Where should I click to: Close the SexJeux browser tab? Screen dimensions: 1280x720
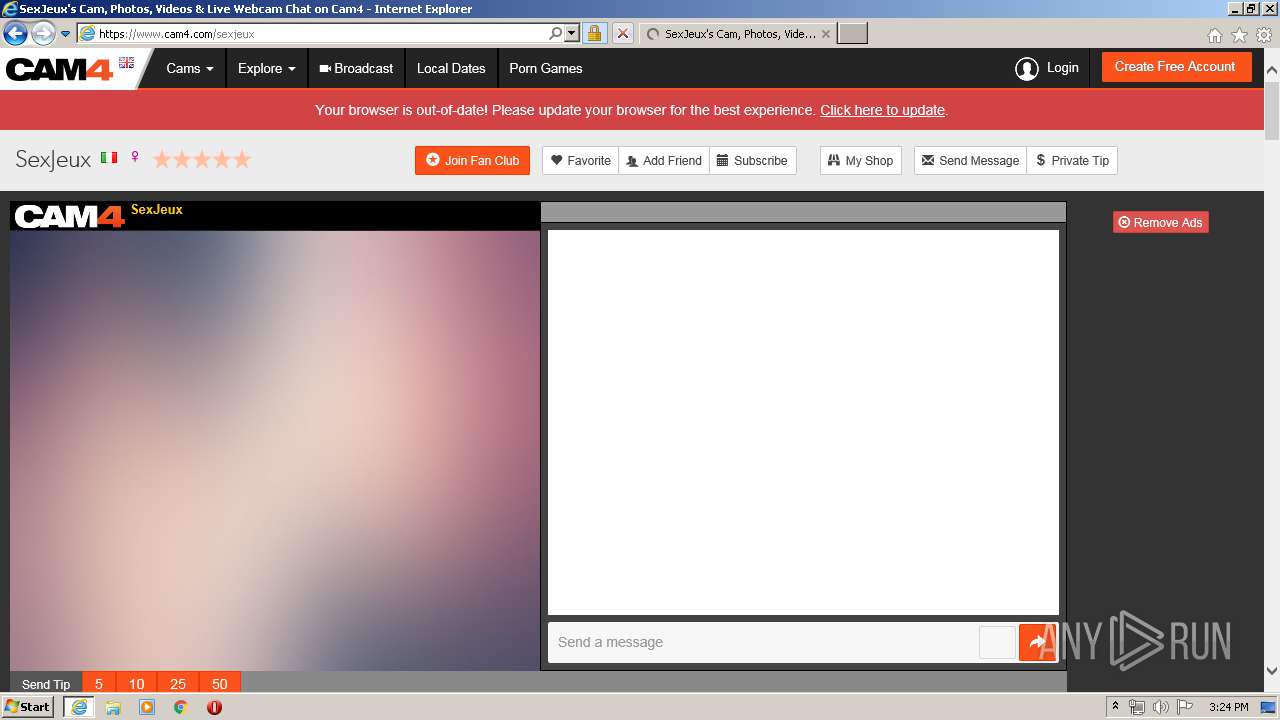(825, 34)
